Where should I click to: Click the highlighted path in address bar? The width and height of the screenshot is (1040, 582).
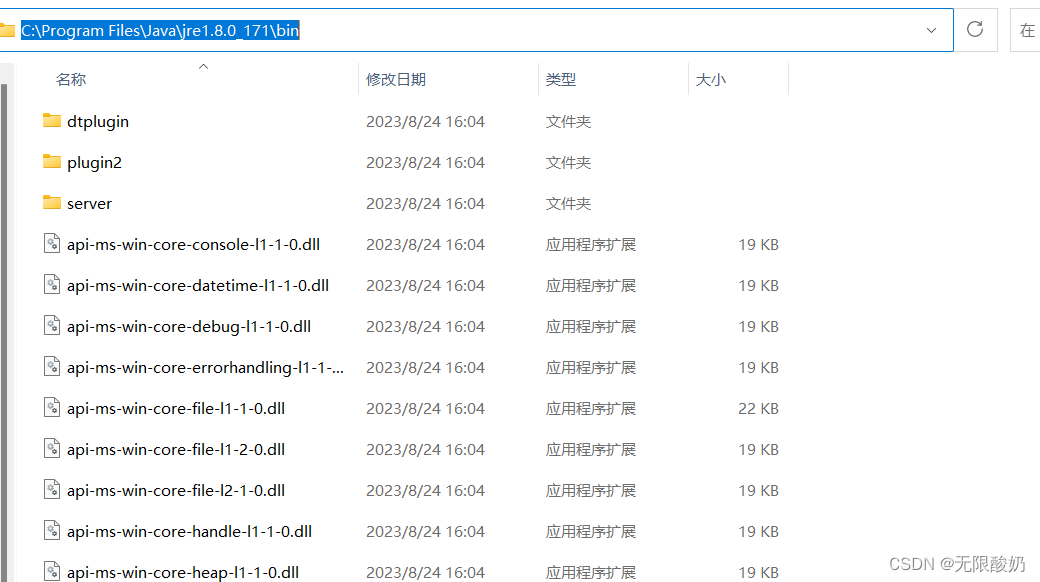tap(160, 30)
